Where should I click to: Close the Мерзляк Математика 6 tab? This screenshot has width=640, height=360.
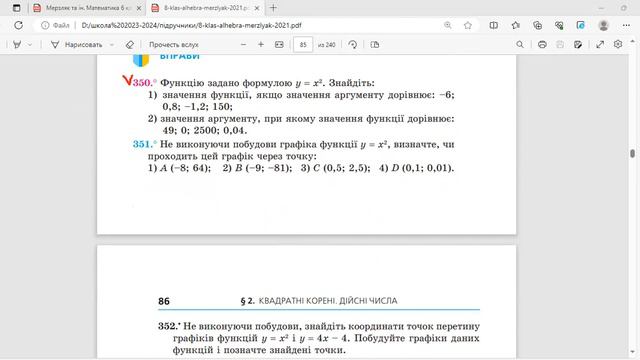(x=139, y=8)
